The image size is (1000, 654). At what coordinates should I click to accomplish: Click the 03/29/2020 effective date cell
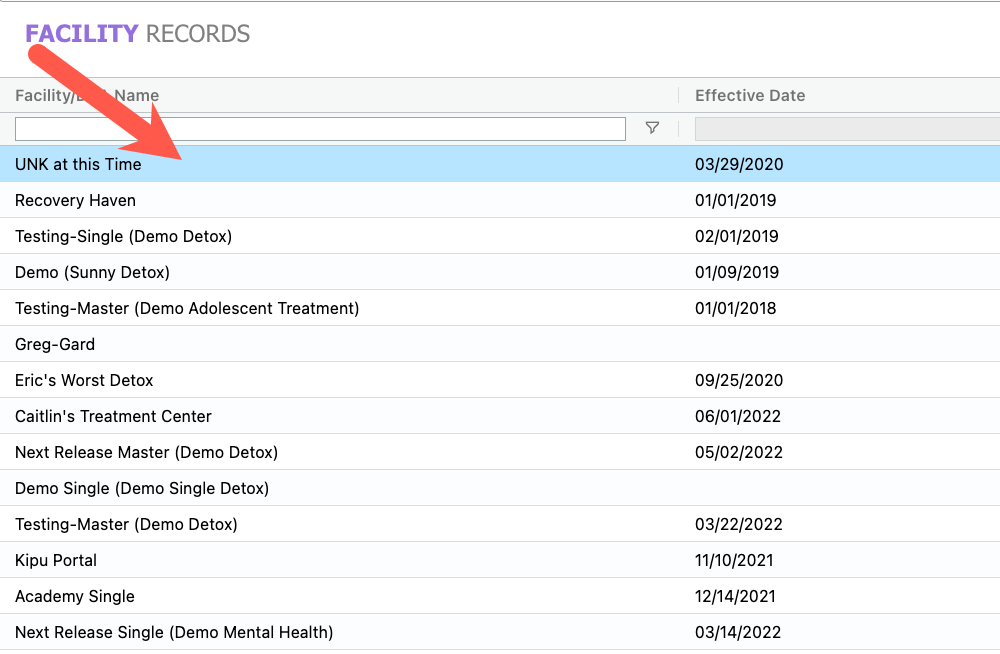[739, 165]
